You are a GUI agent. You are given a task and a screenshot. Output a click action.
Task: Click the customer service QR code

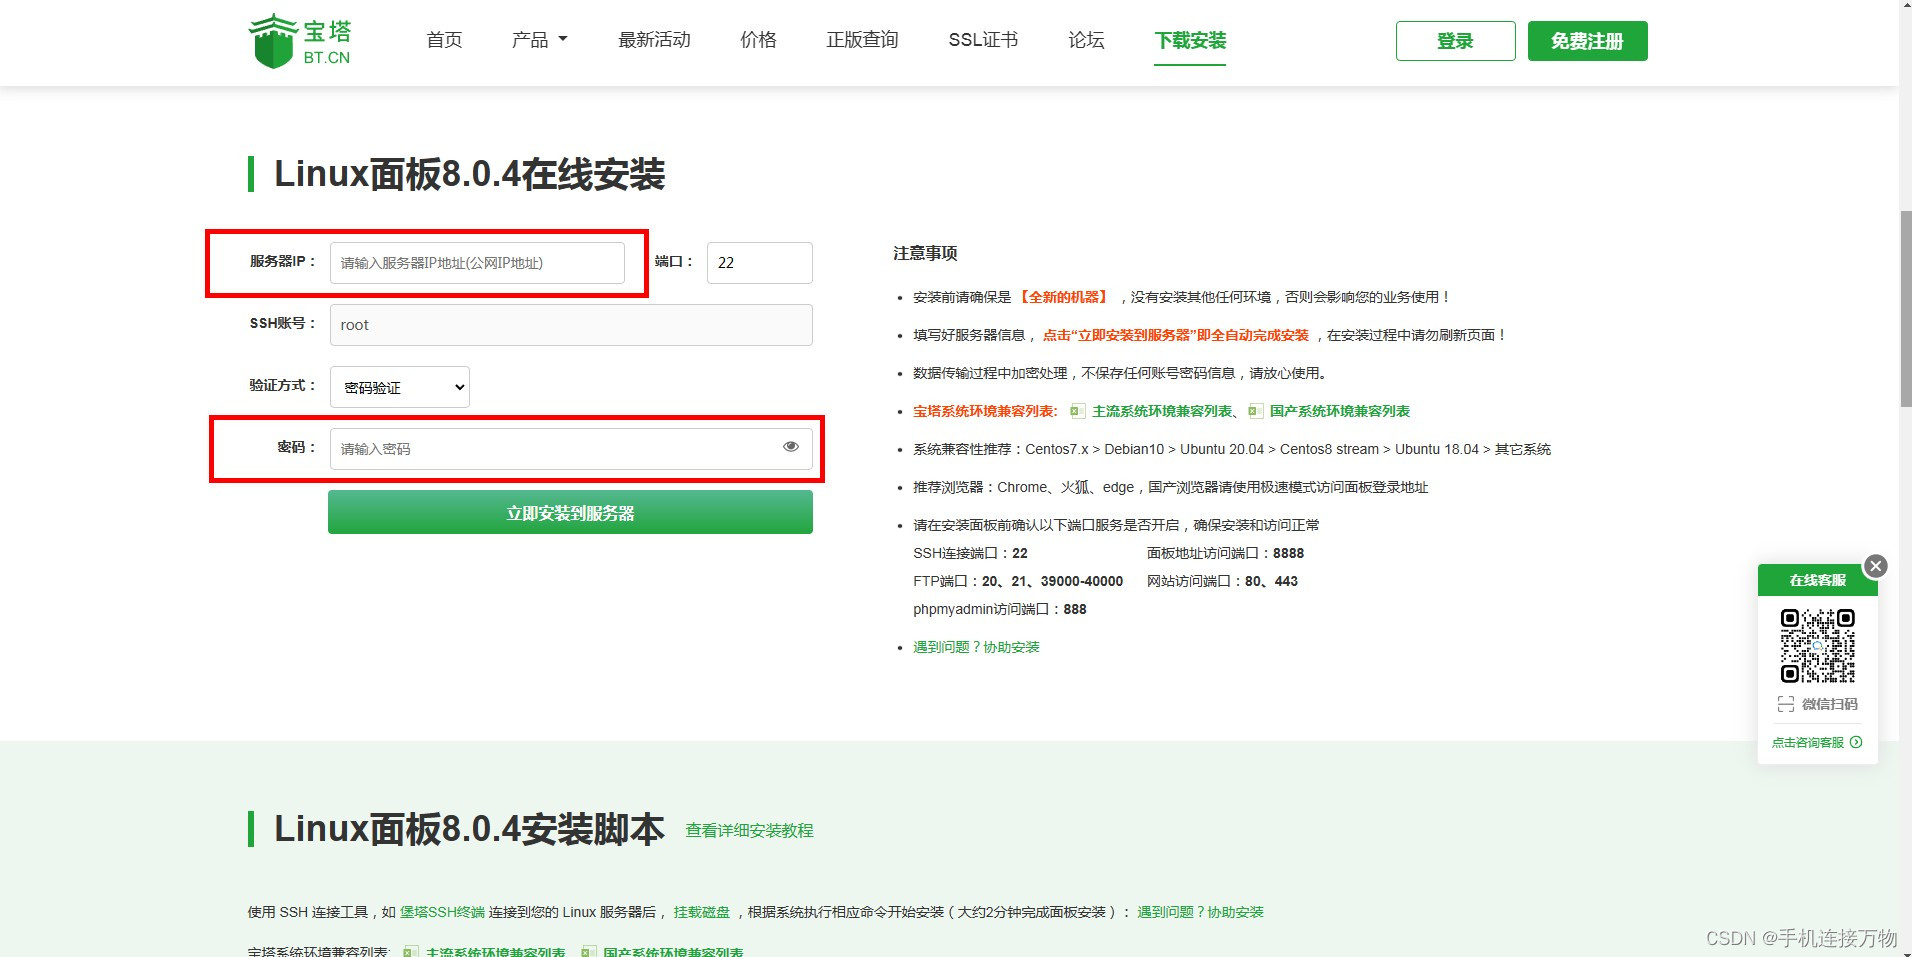click(1818, 646)
